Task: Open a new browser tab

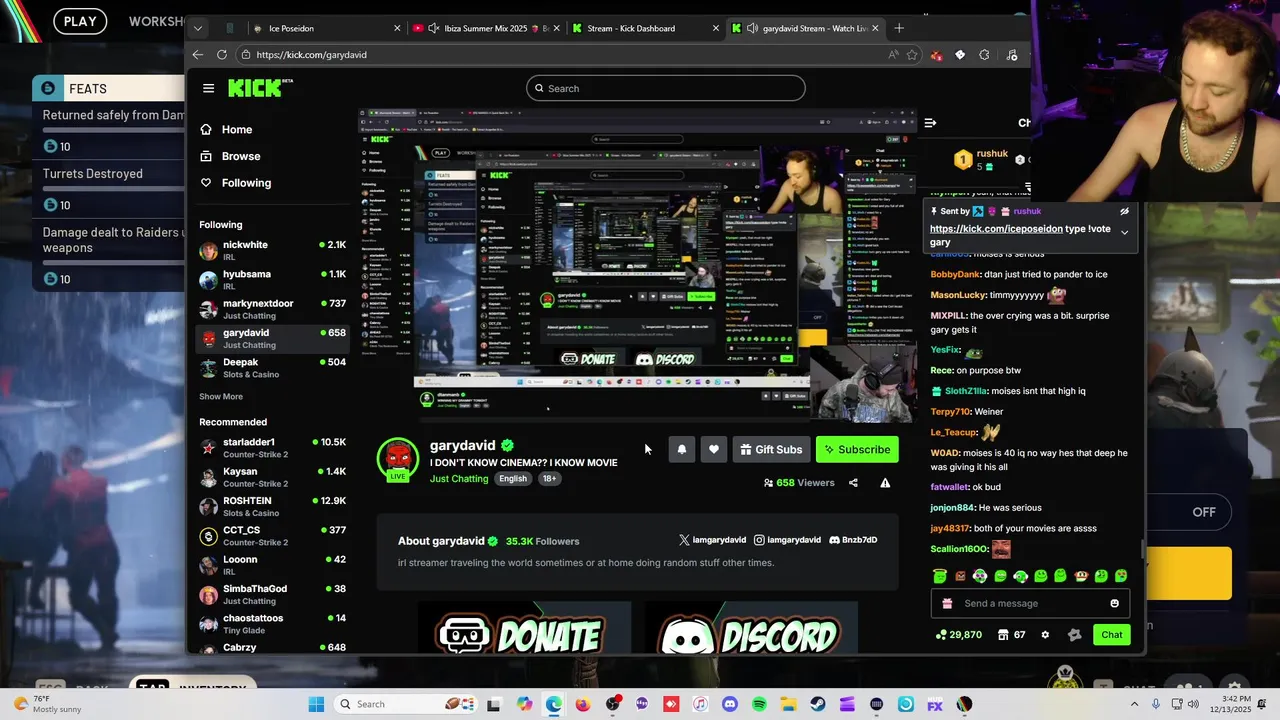Action: [x=899, y=28]
